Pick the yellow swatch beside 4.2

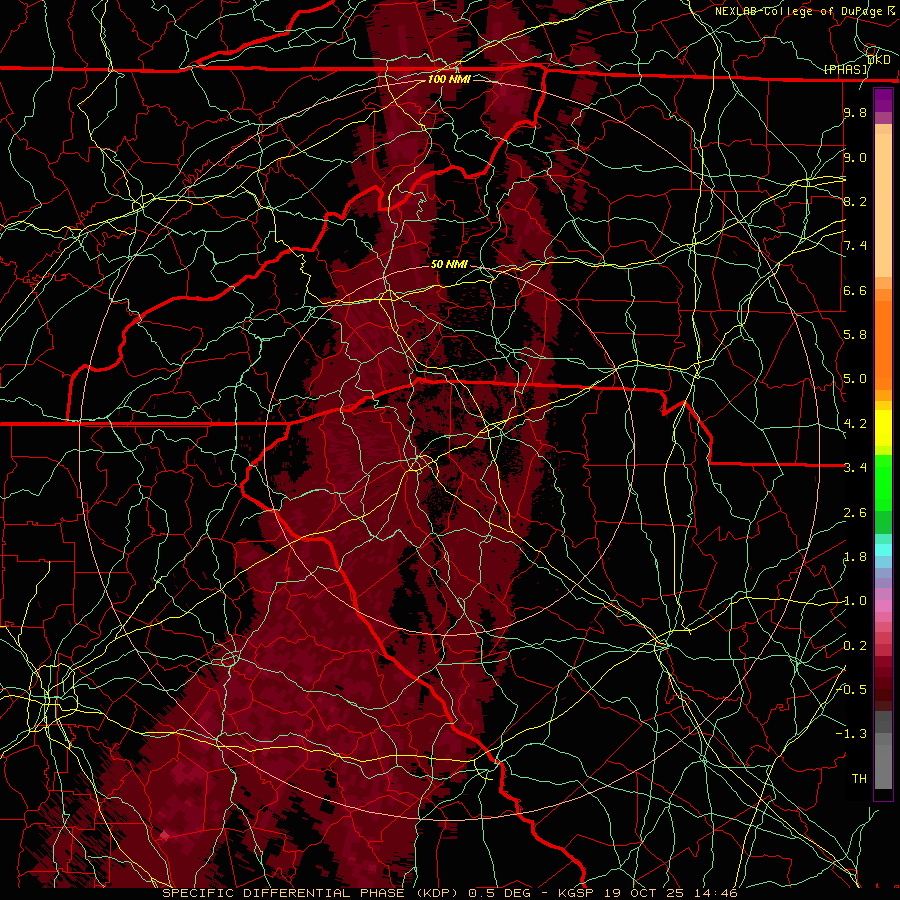(x=883, y=428)
